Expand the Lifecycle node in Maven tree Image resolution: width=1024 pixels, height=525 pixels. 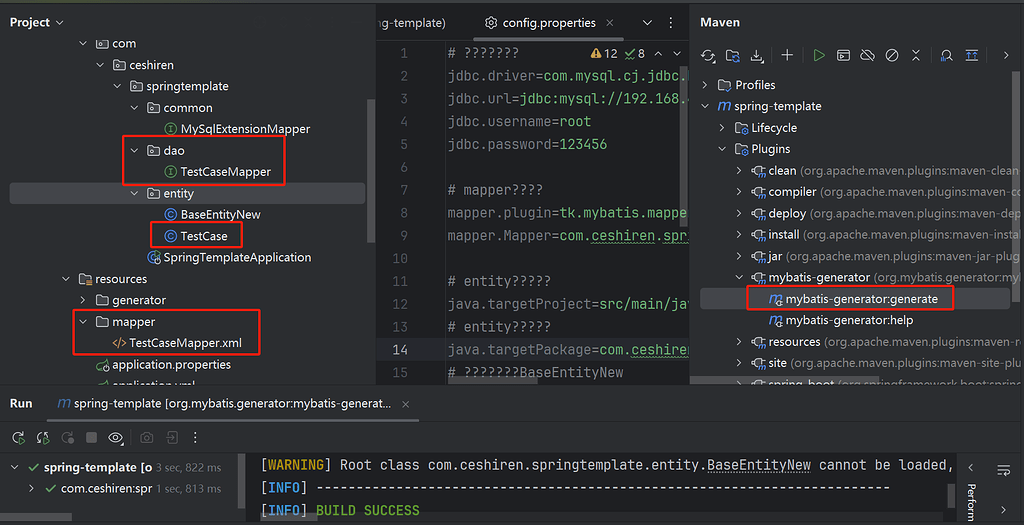pyautogui.click(x=722, y=128)
